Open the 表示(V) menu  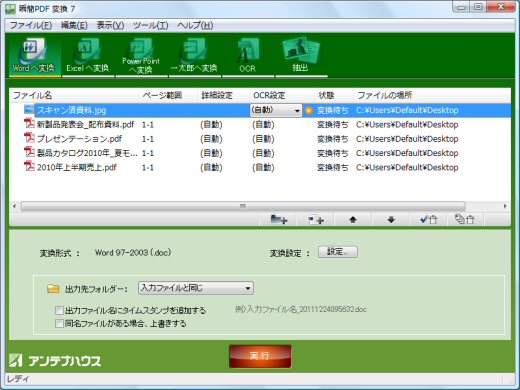(110, 25)
